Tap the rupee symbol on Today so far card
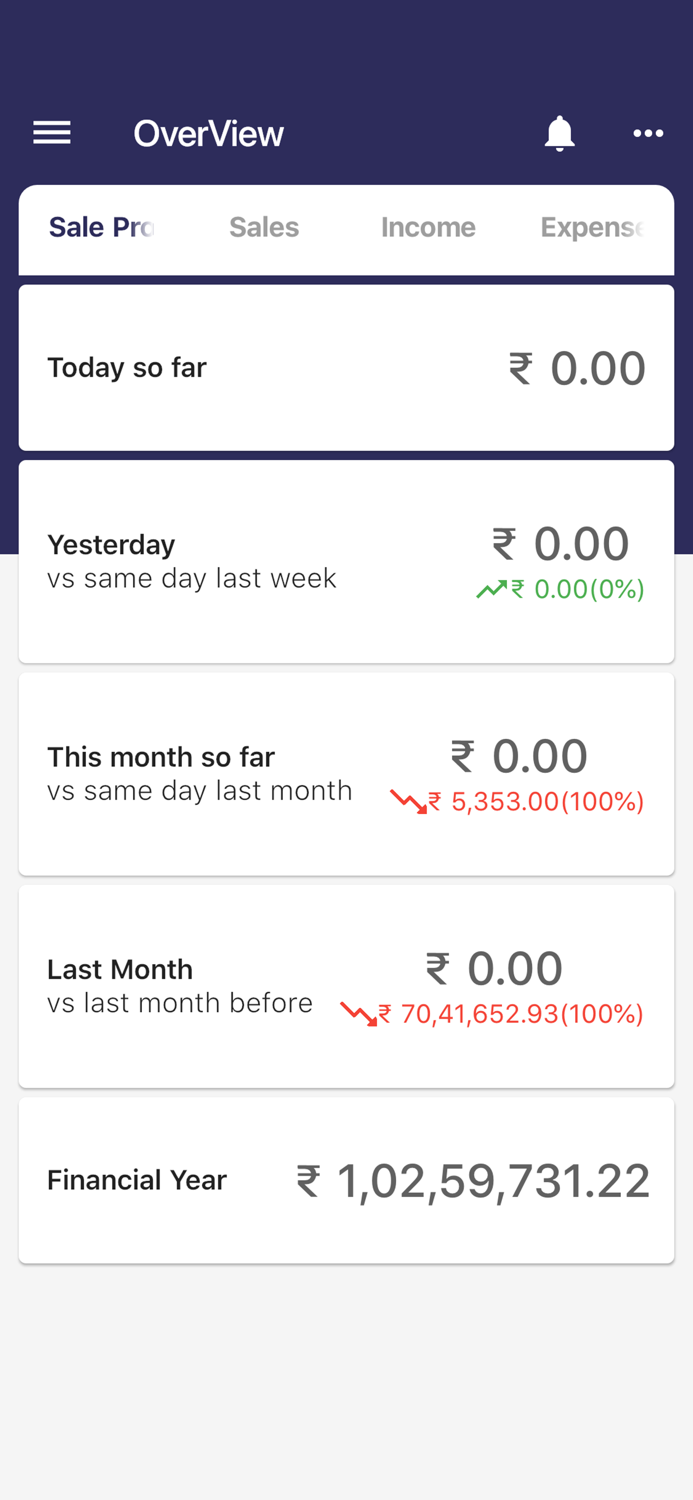This screenshot has height=1500, width=693. (520, 366)
